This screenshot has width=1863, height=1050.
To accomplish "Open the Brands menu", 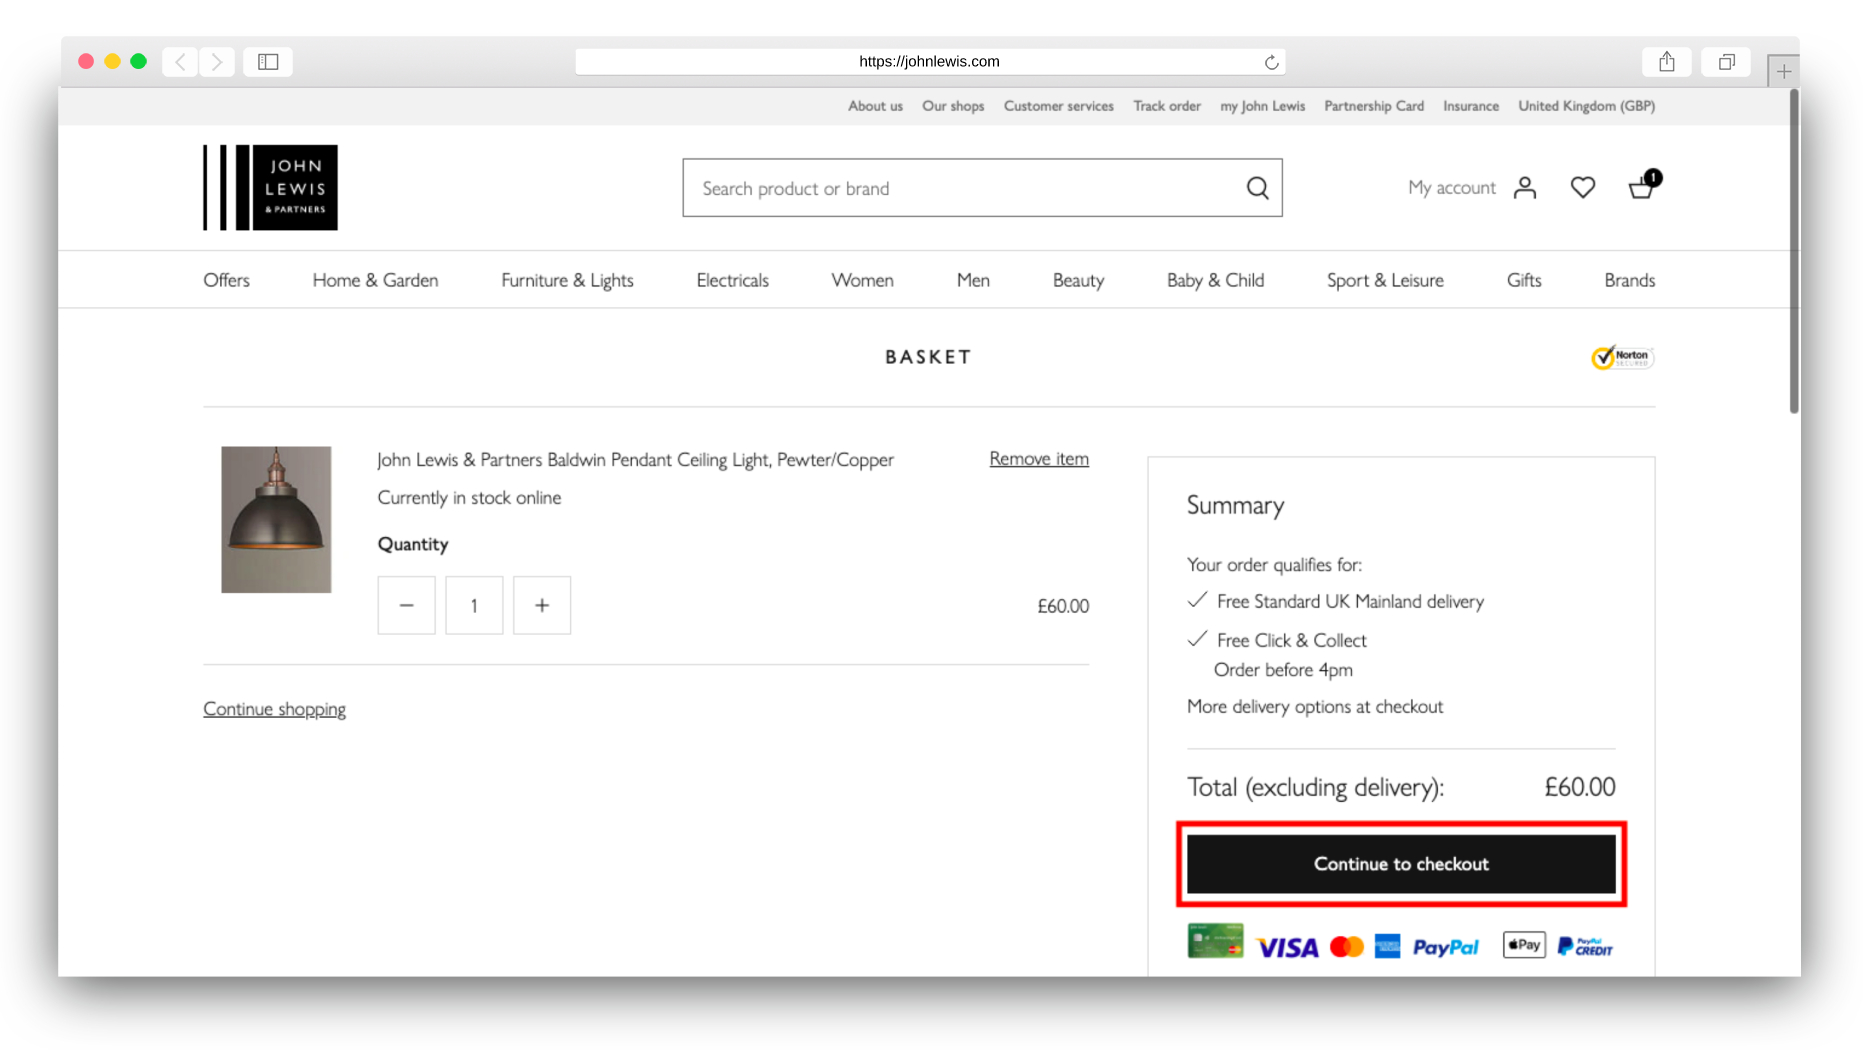I will (1629, 280).
